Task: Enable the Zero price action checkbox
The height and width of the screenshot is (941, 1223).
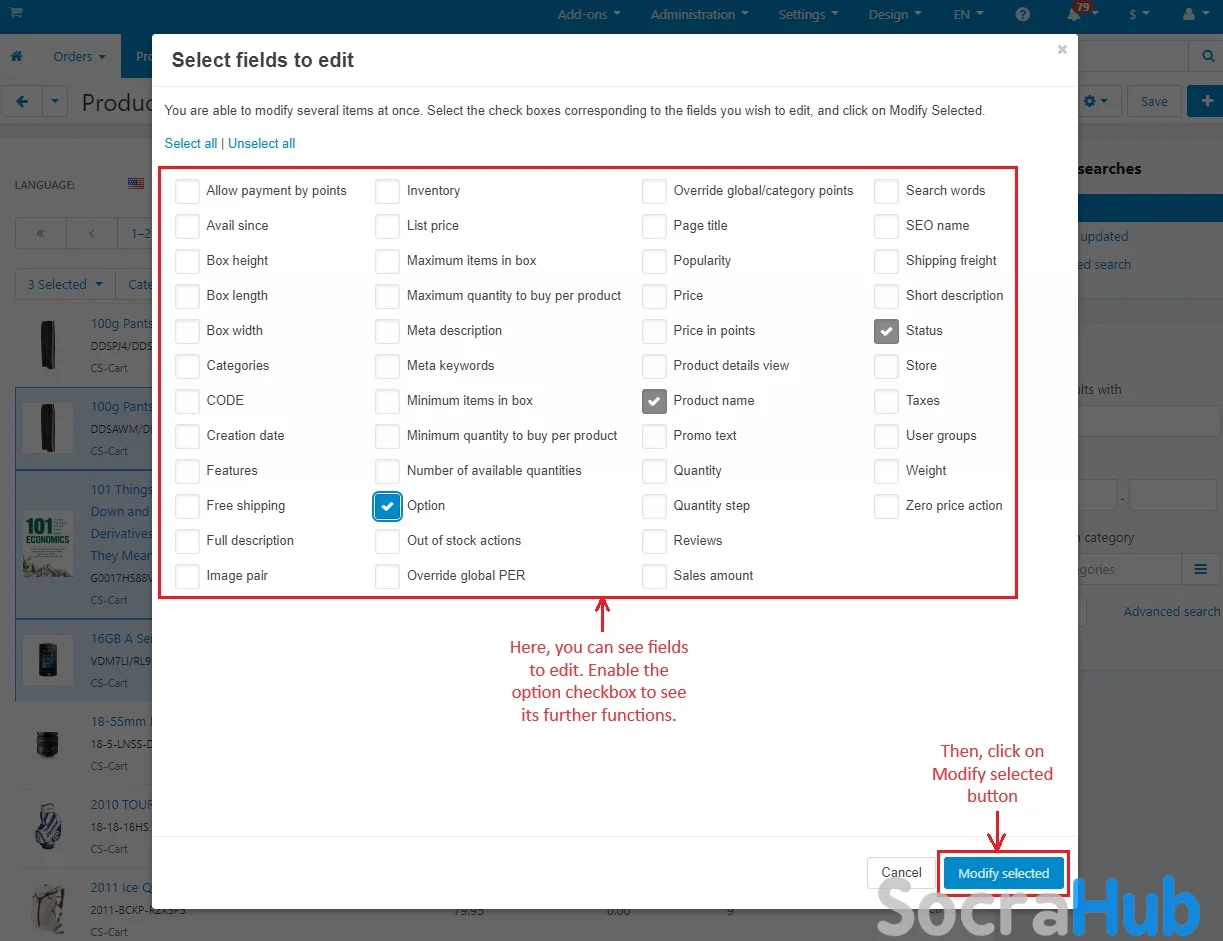Action: pyautogui.click(x=886, y=506)
